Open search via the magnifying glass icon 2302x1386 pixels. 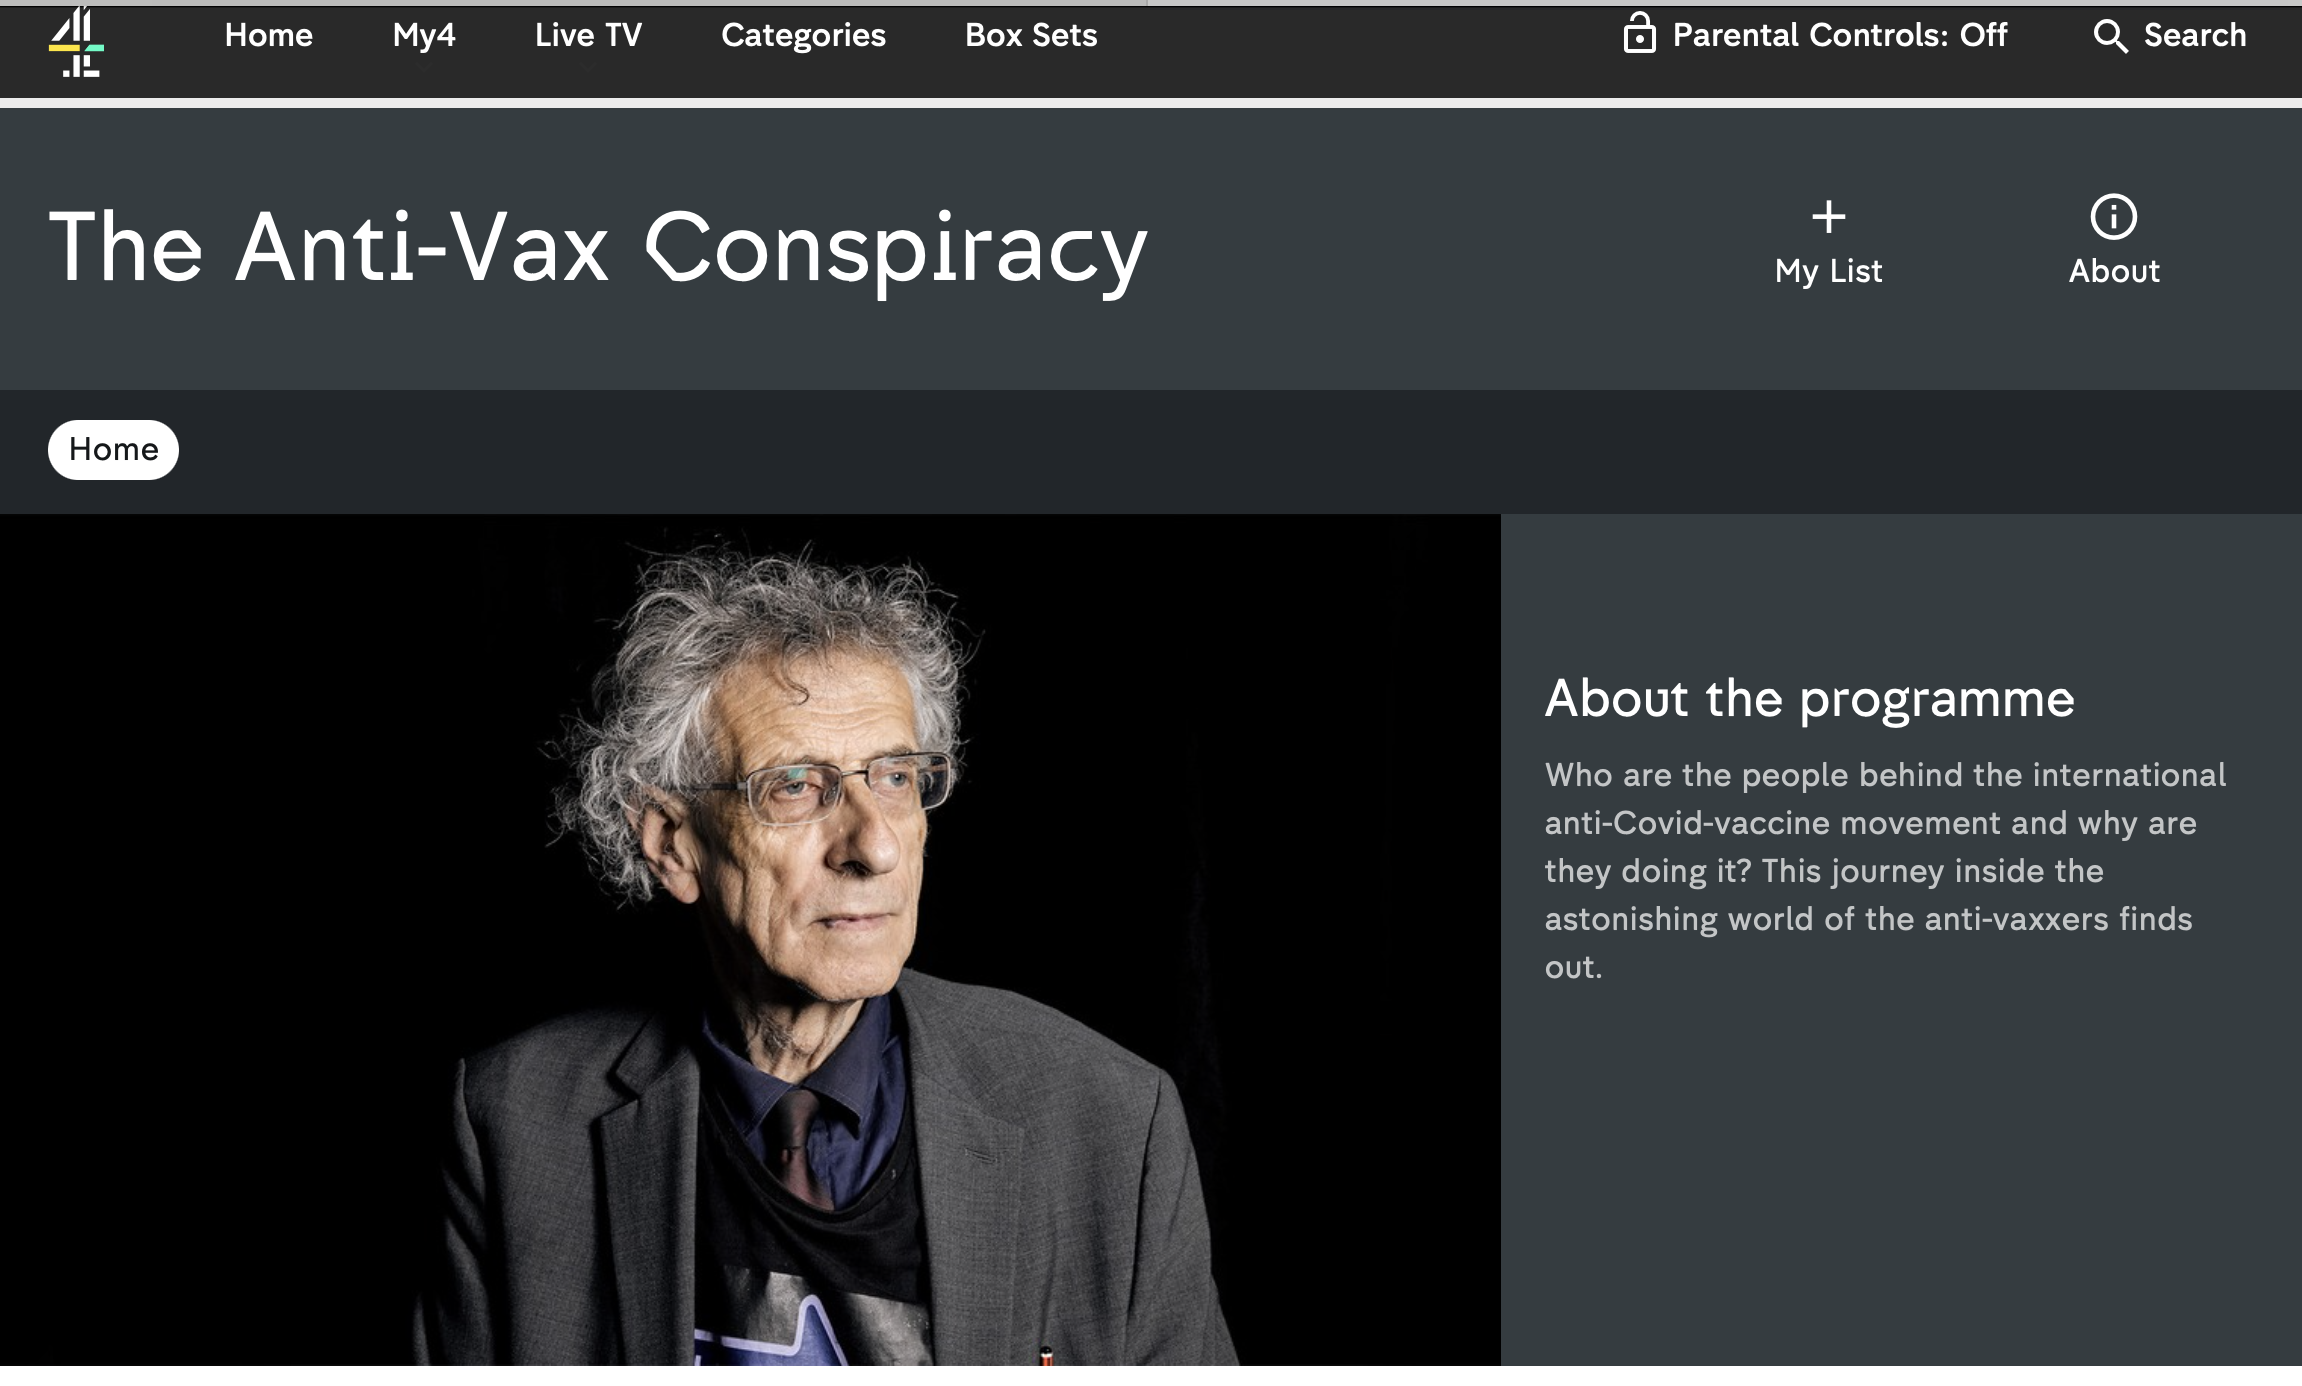2110,36
